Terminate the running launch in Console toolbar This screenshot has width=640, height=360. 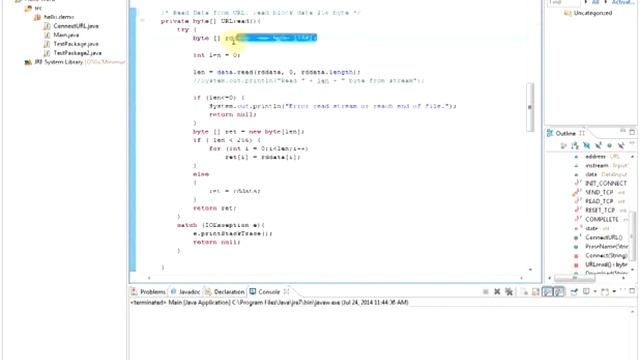click(485, 292)
